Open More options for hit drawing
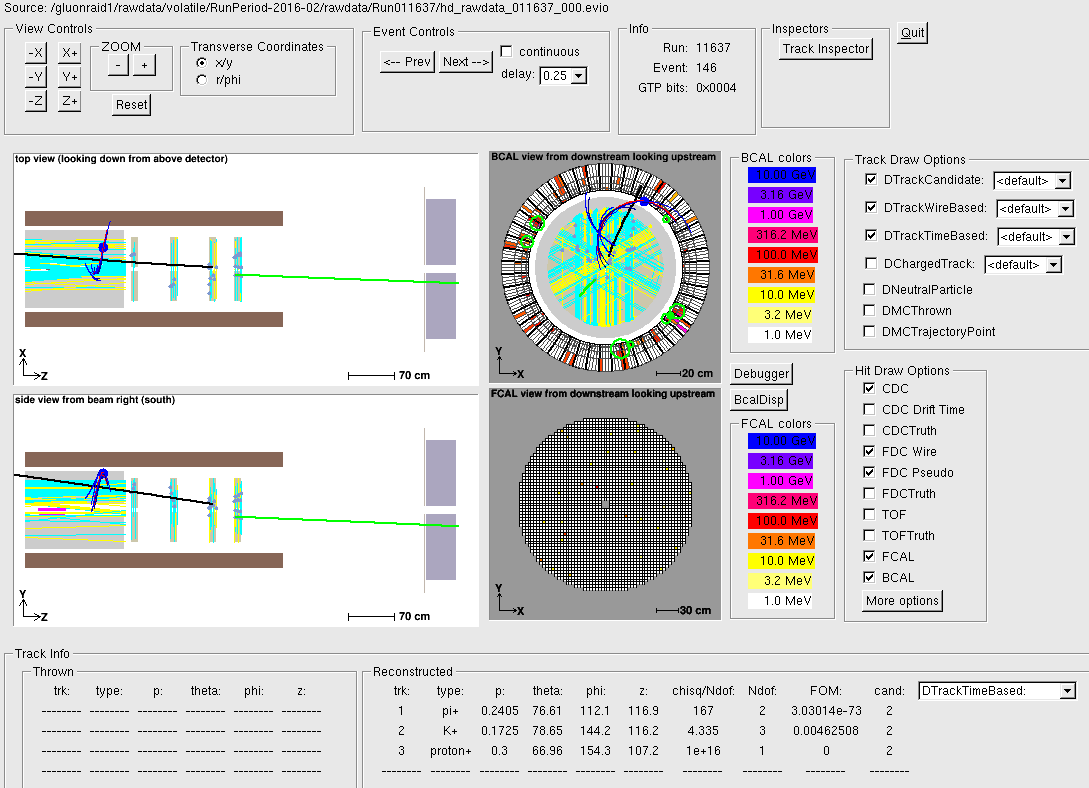1089x788 pixels. pos(902,601)
